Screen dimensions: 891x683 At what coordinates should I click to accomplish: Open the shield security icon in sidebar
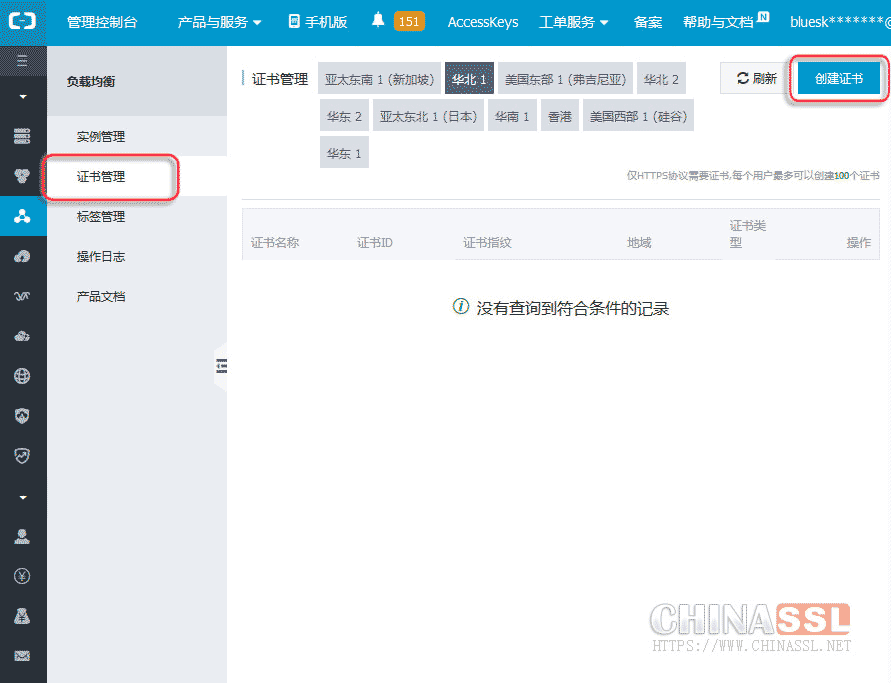(22, 416)
